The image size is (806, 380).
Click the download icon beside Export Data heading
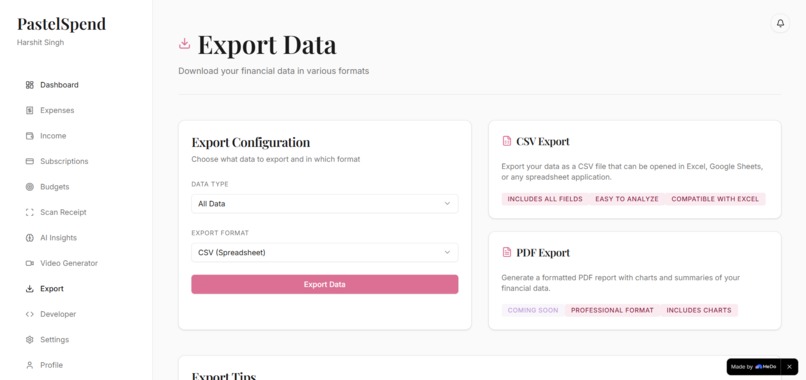pyautogui.click(x=185, y=44)
